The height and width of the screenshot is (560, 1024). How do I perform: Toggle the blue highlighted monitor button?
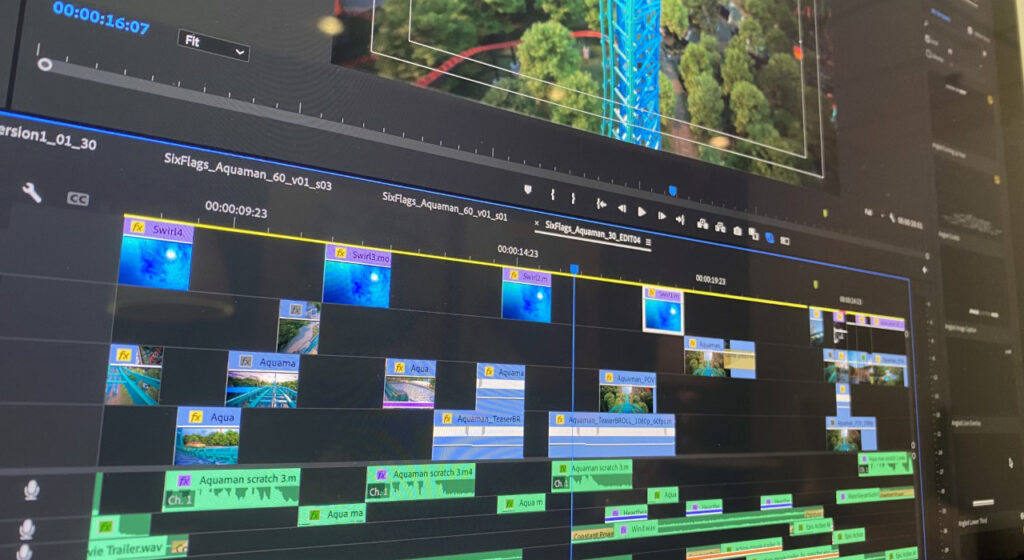769,238
